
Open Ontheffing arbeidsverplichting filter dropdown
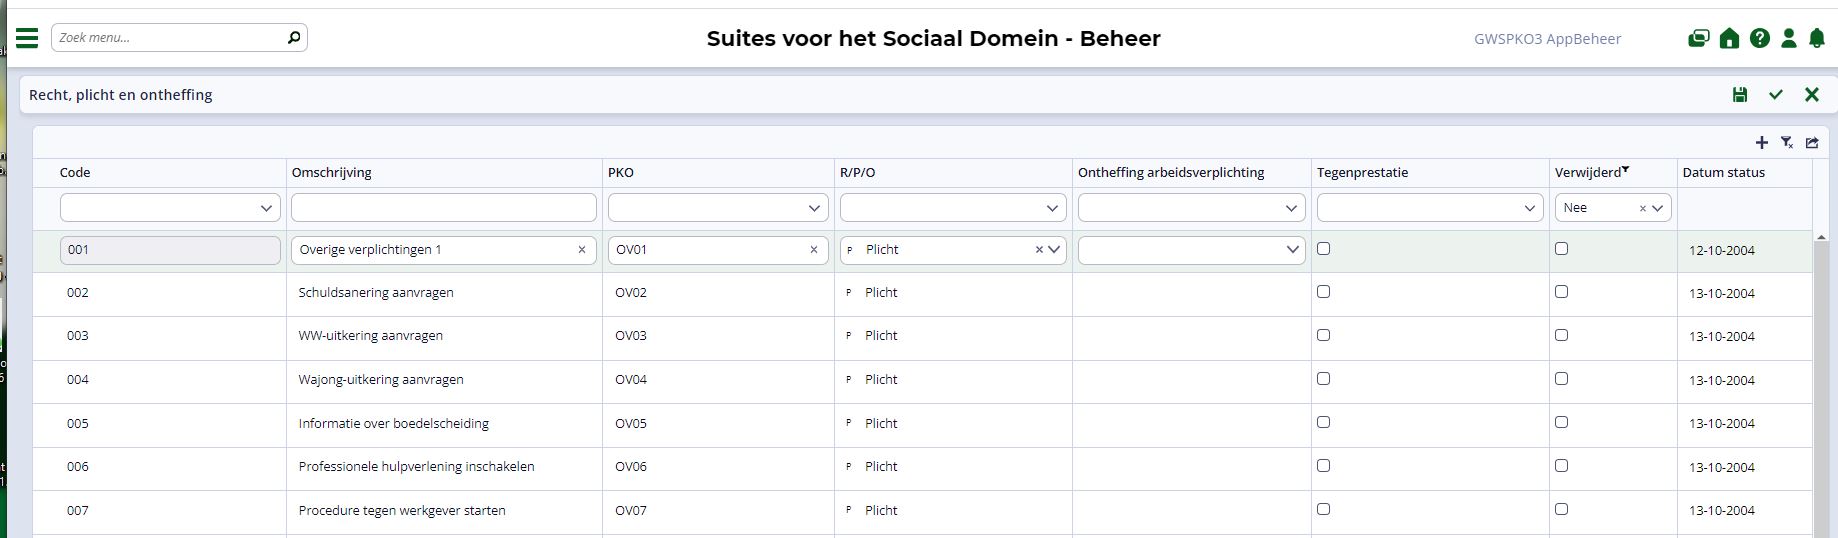[x=1291, y=208]
